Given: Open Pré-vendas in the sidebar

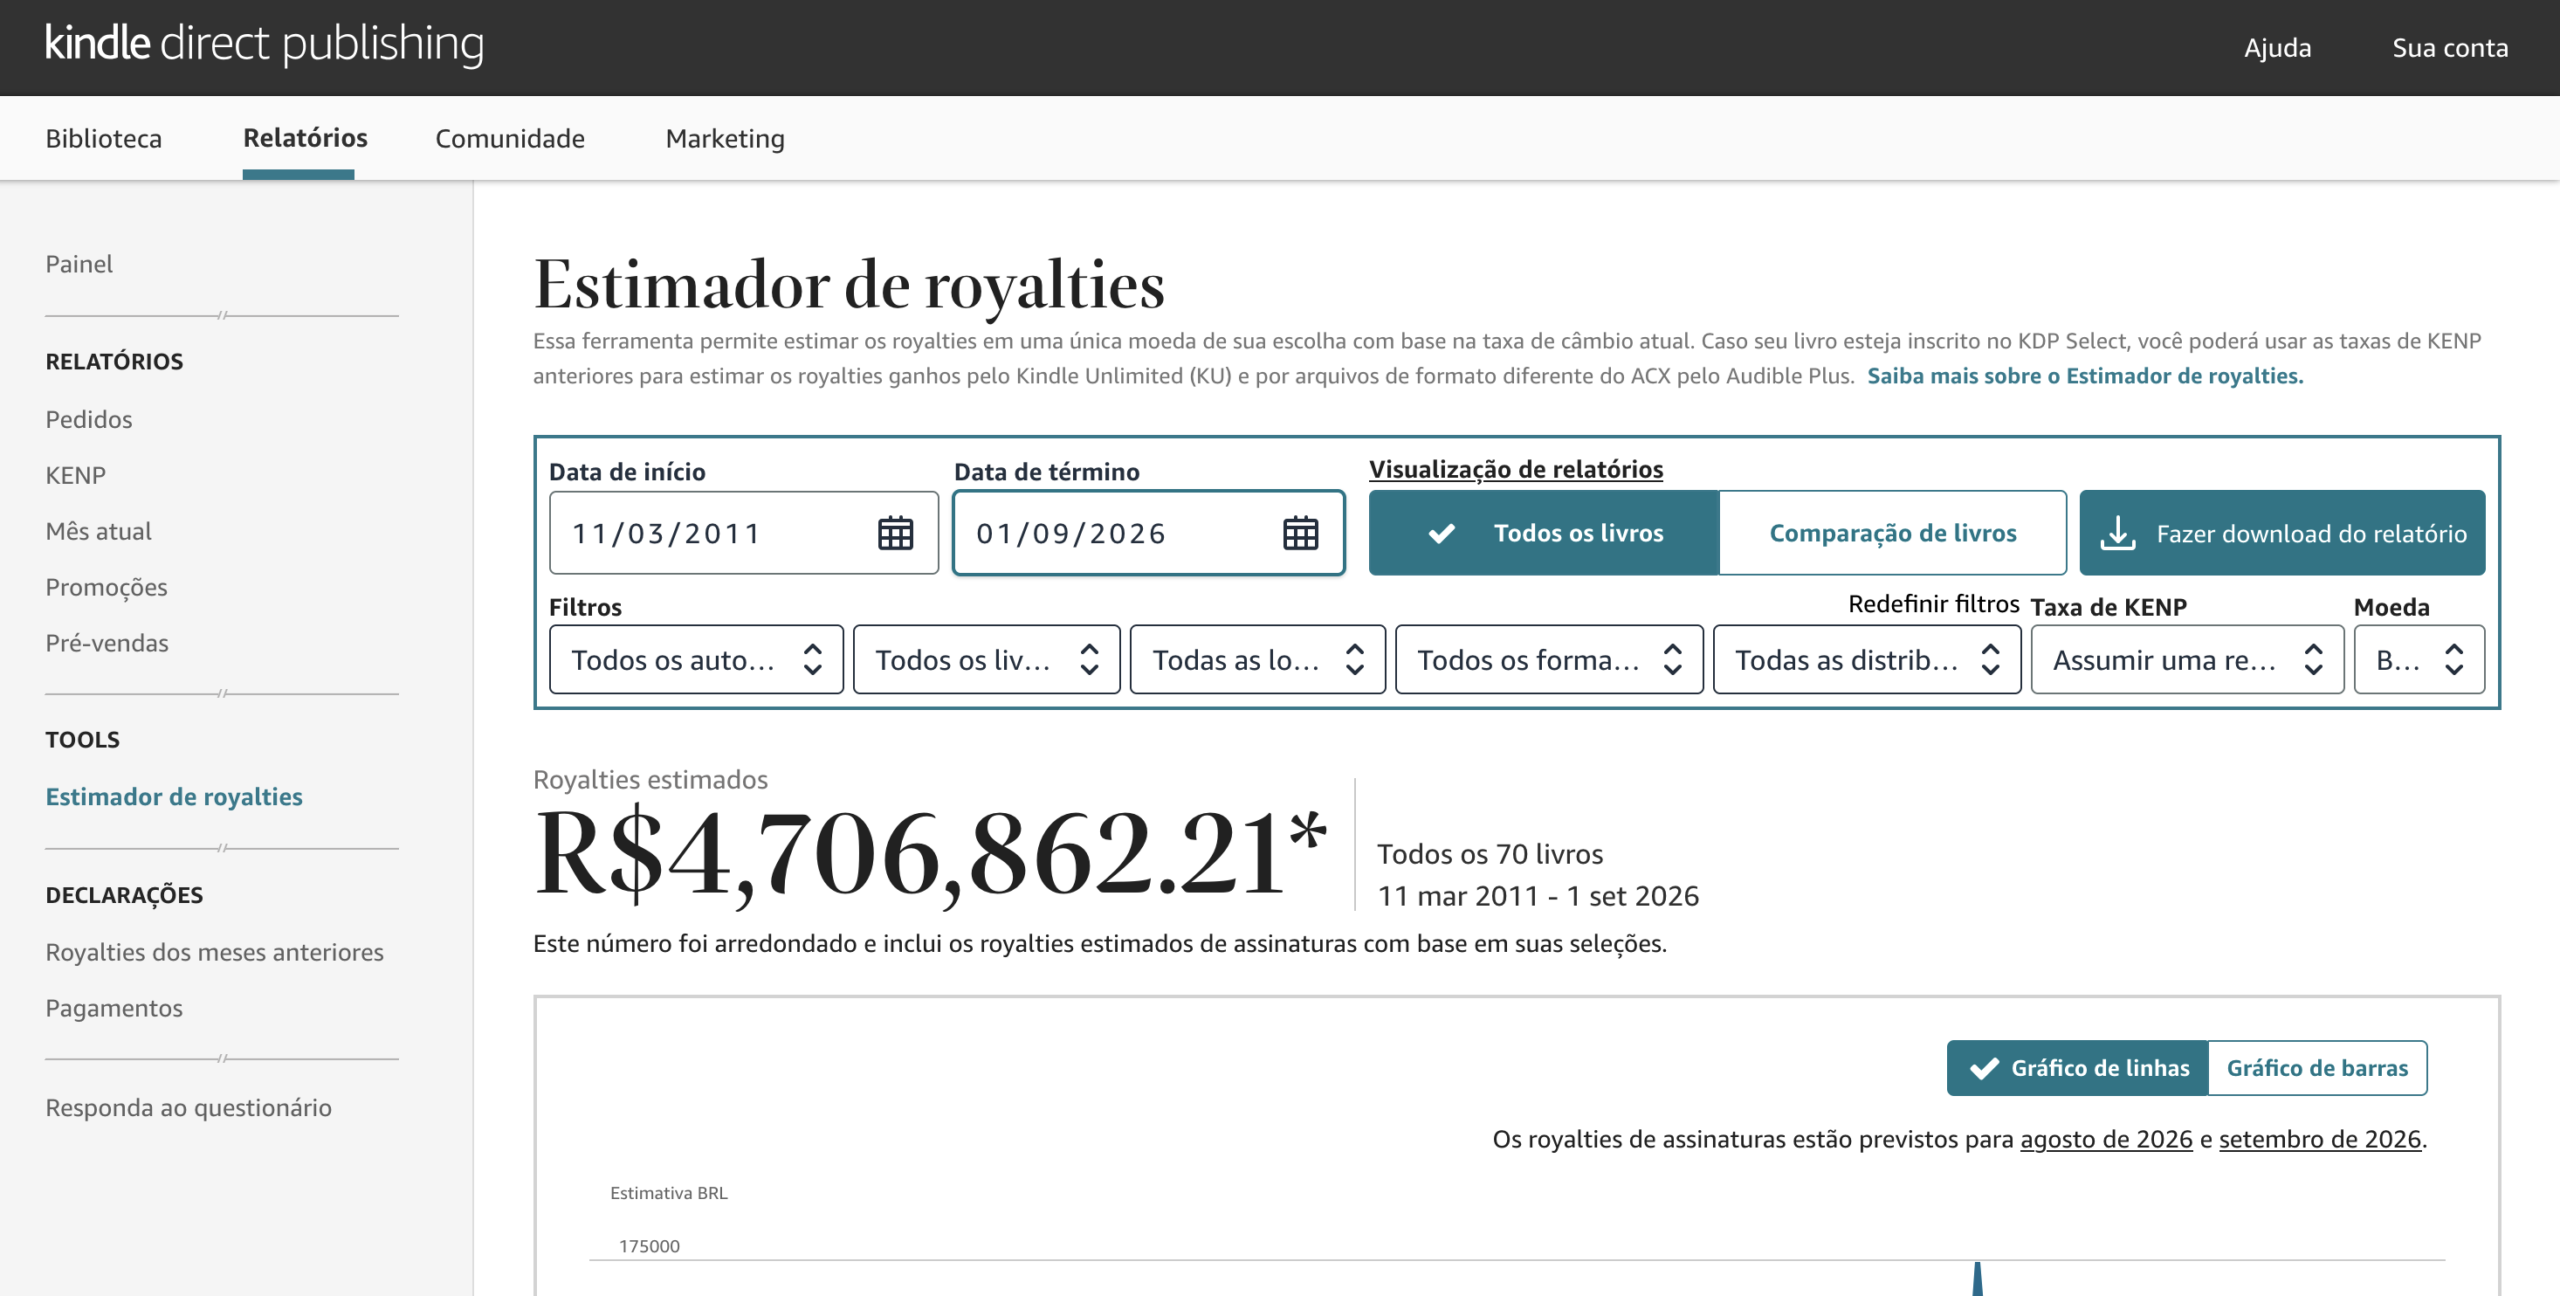Looking at the screenshot, I should click(x=107, y=643).
